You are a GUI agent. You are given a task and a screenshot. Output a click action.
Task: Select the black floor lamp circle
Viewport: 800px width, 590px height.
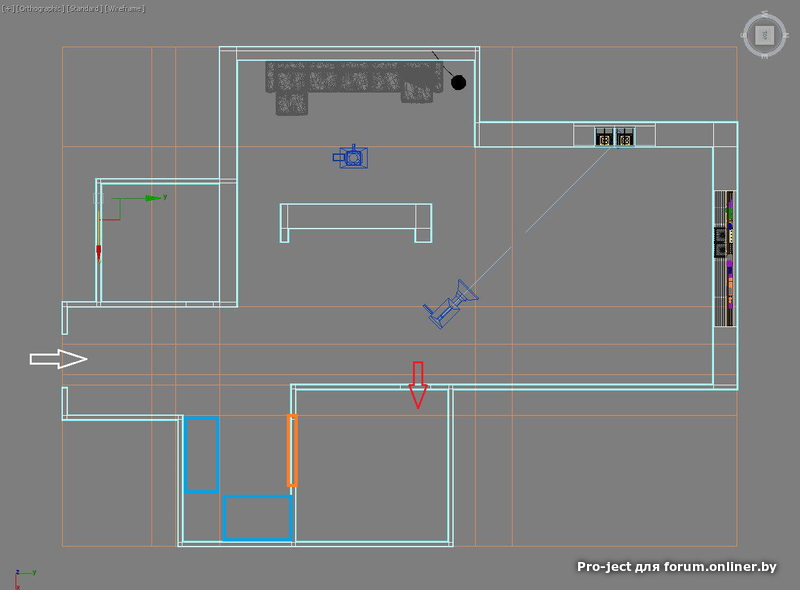pyautogui.click(x=458, y=82)
